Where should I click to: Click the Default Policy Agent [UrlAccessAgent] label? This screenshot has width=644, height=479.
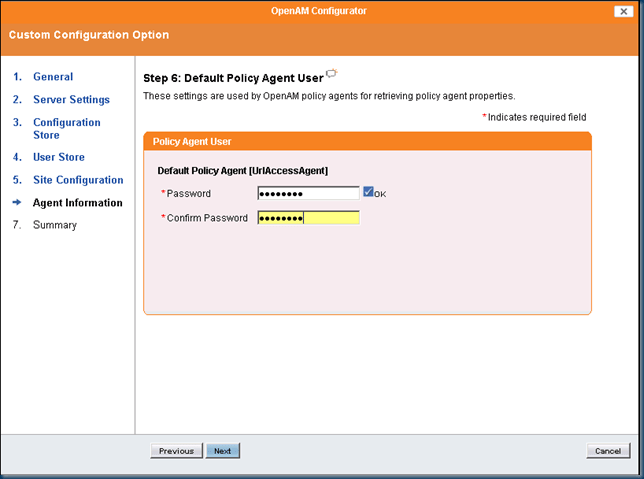[x=243, y=171]
